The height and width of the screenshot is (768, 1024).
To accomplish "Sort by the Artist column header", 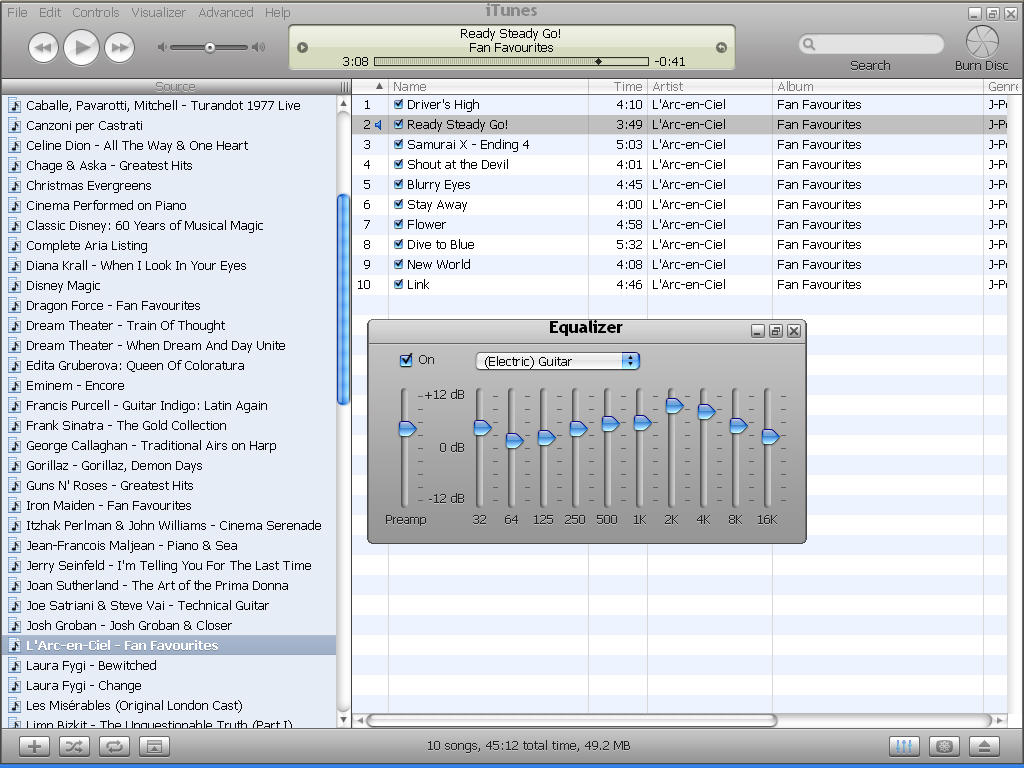I will tap(710, 86).
